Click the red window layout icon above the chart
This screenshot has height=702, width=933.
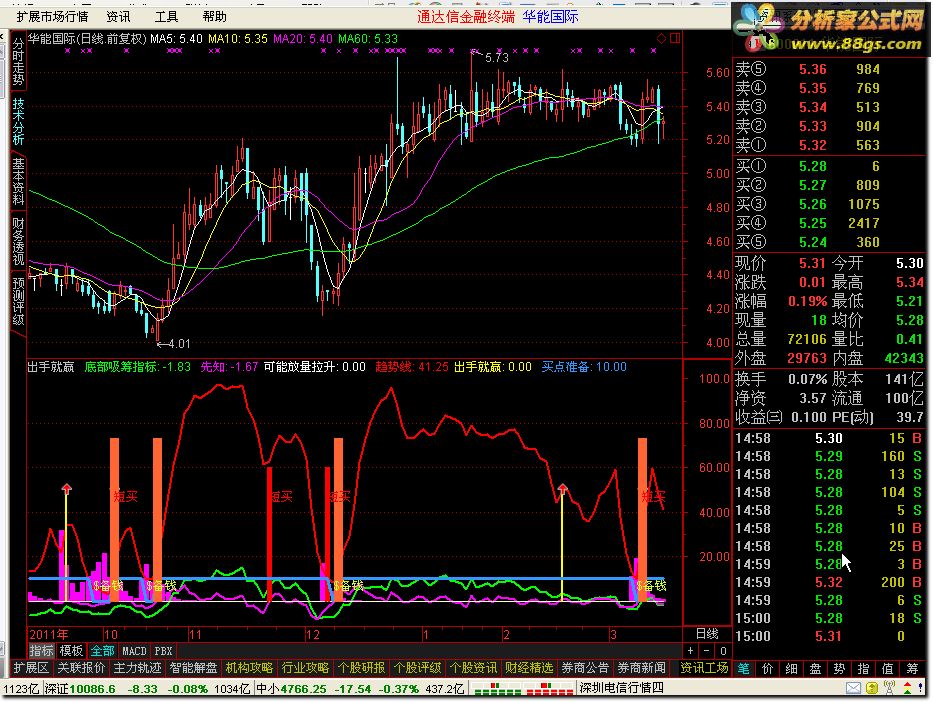675,39
